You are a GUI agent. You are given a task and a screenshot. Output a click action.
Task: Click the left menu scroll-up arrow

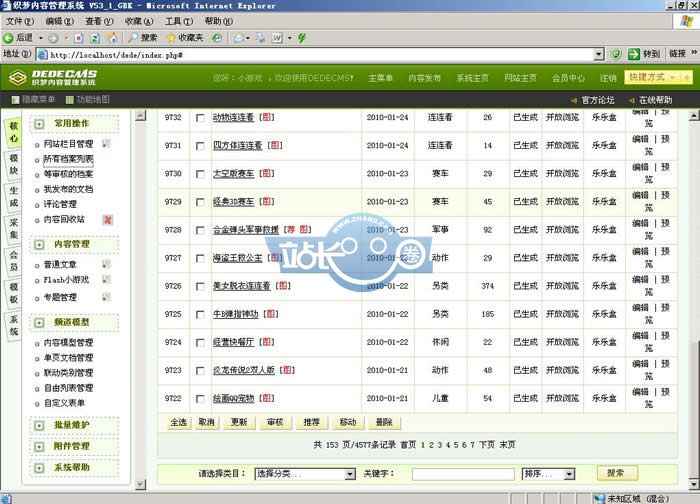click(140, 116)
